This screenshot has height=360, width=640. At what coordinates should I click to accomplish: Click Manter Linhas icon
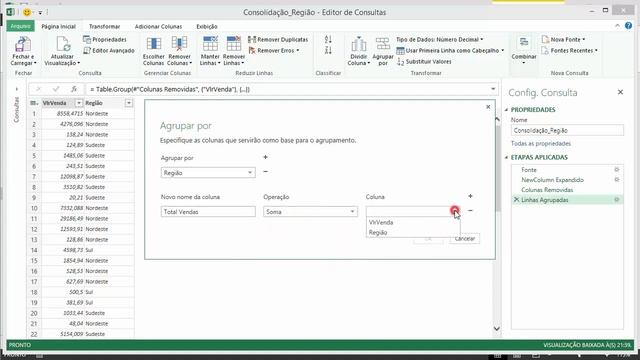pyautogui.click(x=210, y=44)
